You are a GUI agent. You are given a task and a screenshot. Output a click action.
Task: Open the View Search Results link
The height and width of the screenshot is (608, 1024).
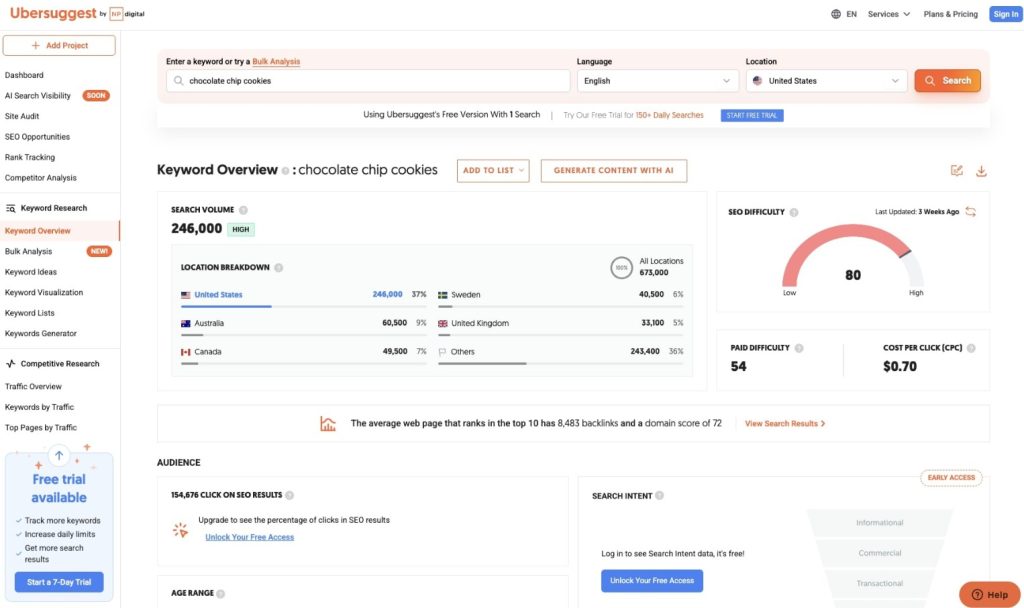point(785,423)
